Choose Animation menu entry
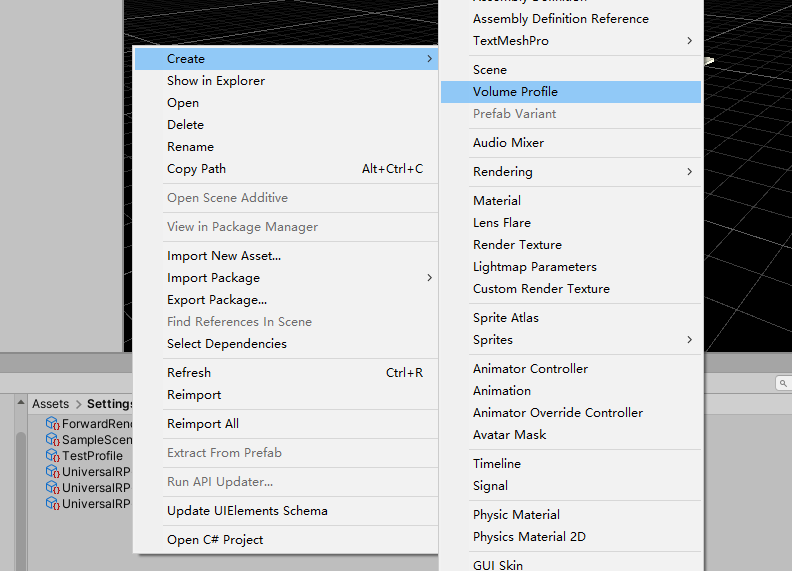This screenshot has height=571, width=792. pos(571,391)
